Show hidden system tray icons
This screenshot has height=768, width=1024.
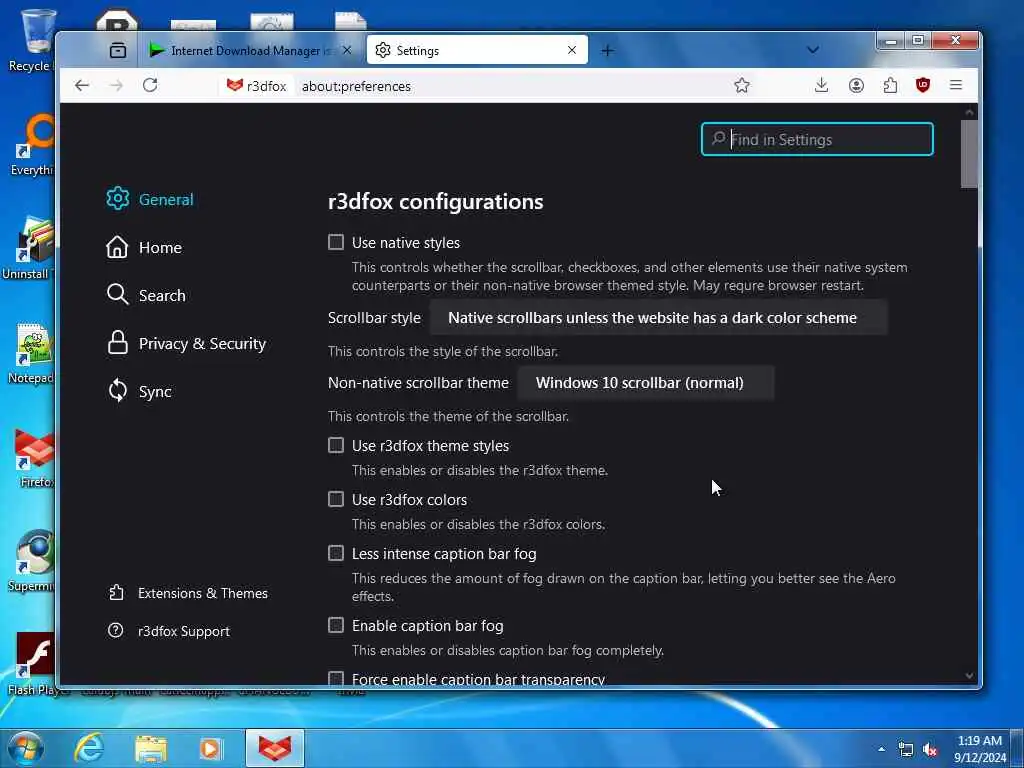882,749
